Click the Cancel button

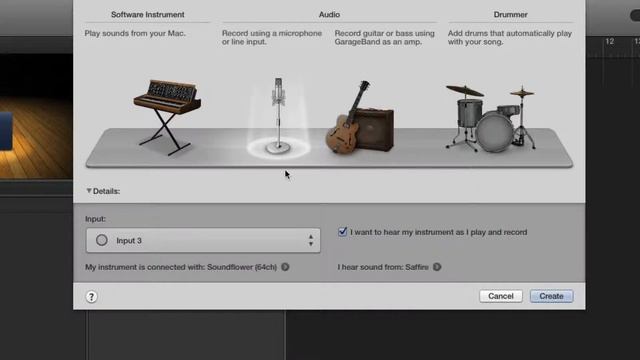[x=501, y=296]
